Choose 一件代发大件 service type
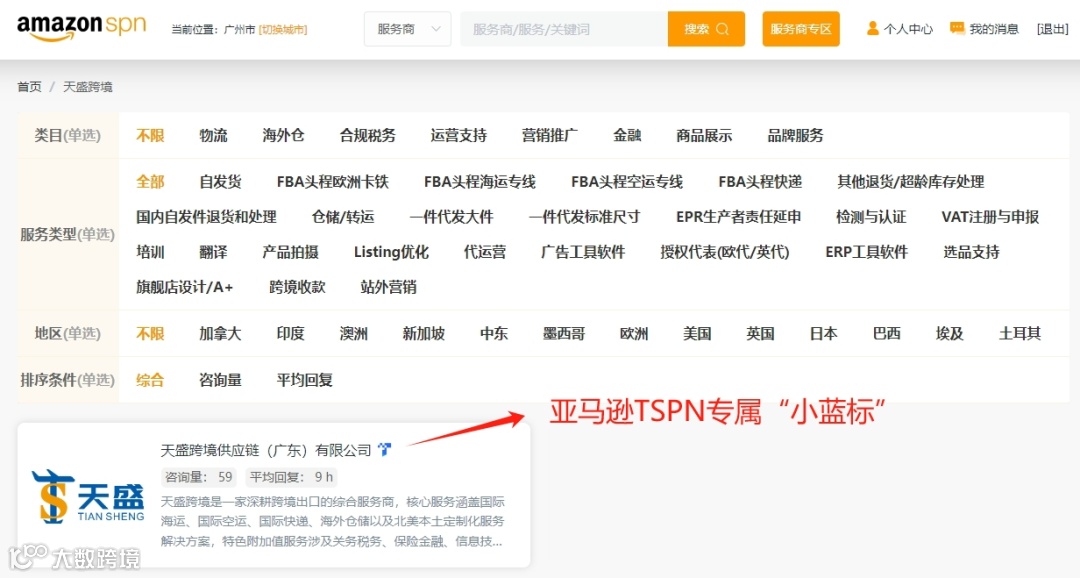Viewport: 1080px width, 578px height. [452, 217]
